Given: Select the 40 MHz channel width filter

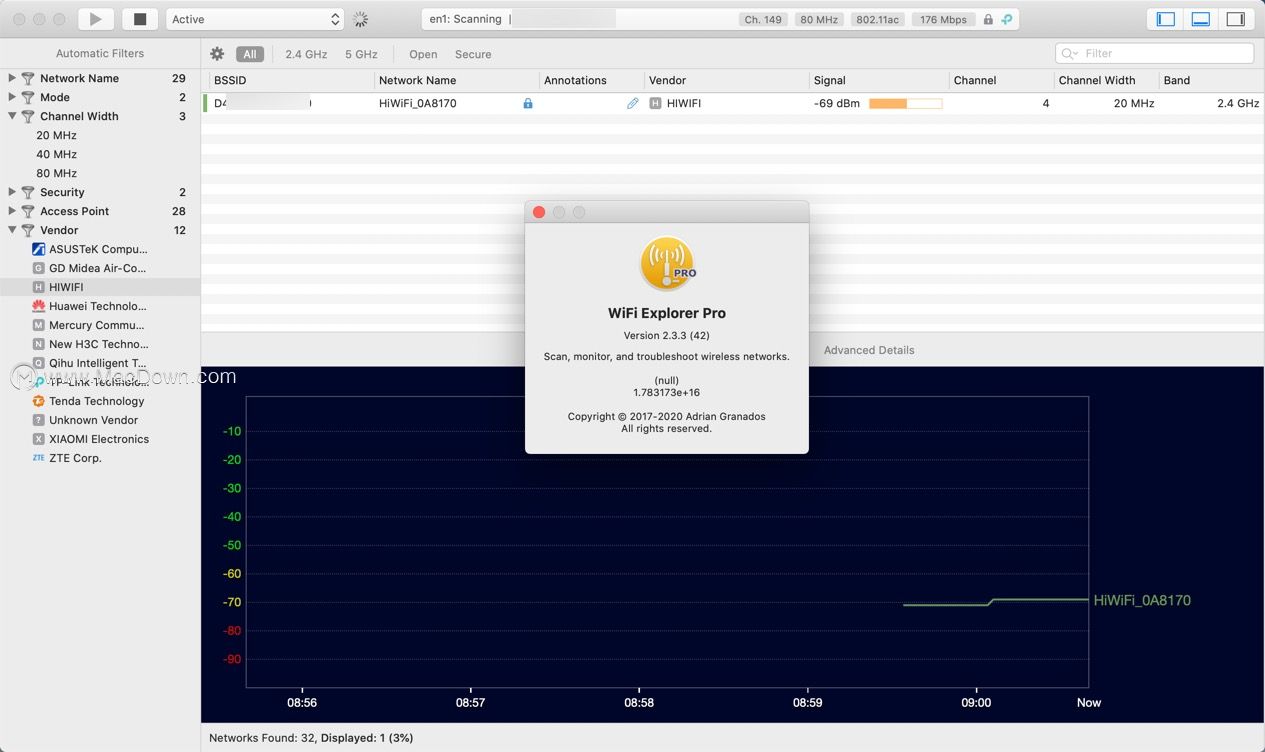Looking at the screenshot, I should click(x=56, y=154).
